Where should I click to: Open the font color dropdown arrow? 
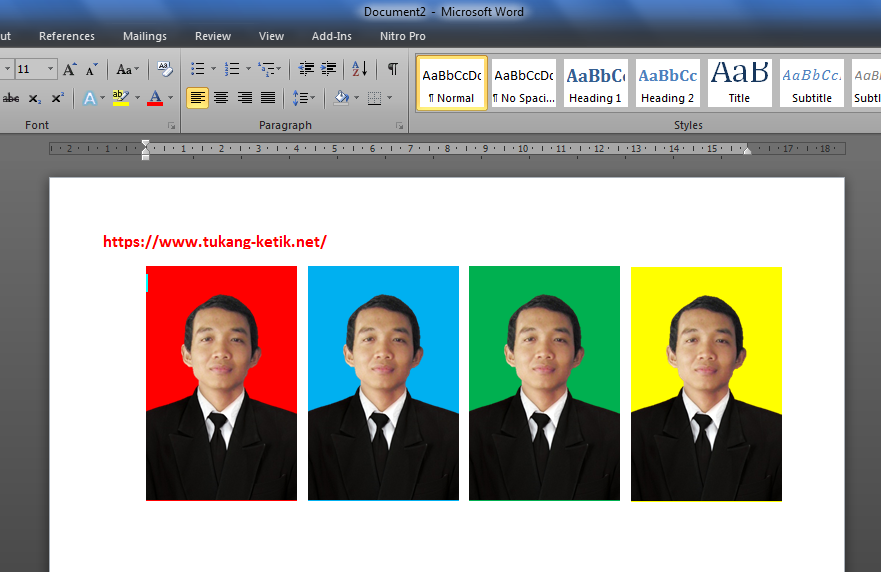click(x=170, y=98)
